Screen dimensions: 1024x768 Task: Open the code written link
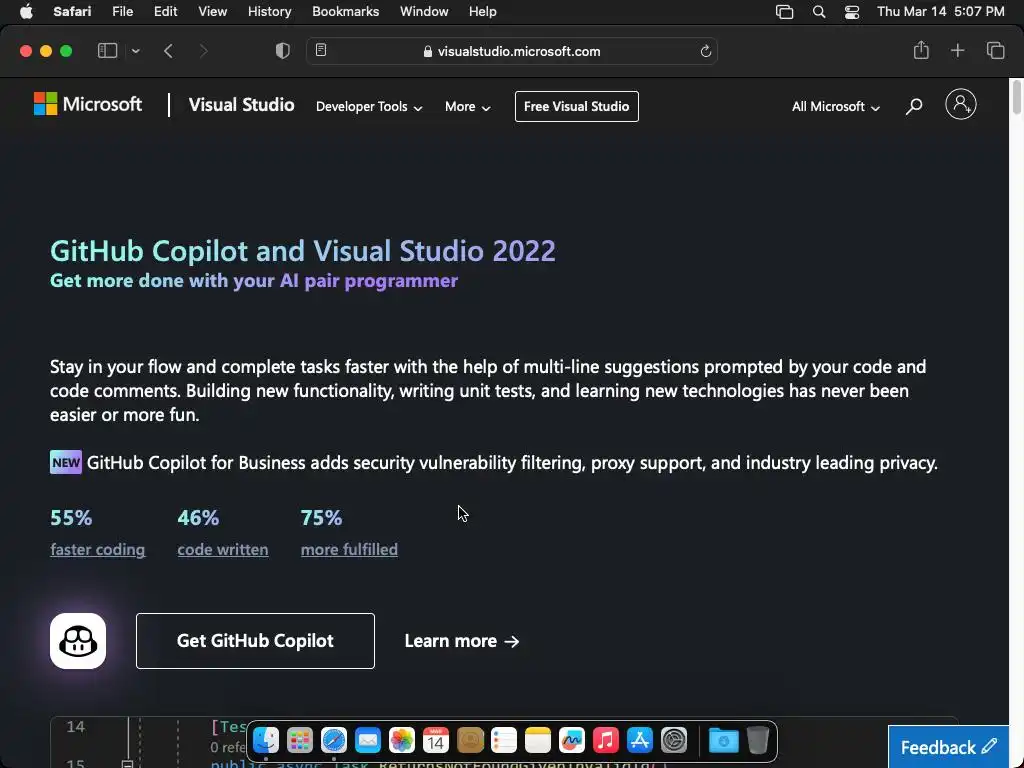[x=223, y=550]
